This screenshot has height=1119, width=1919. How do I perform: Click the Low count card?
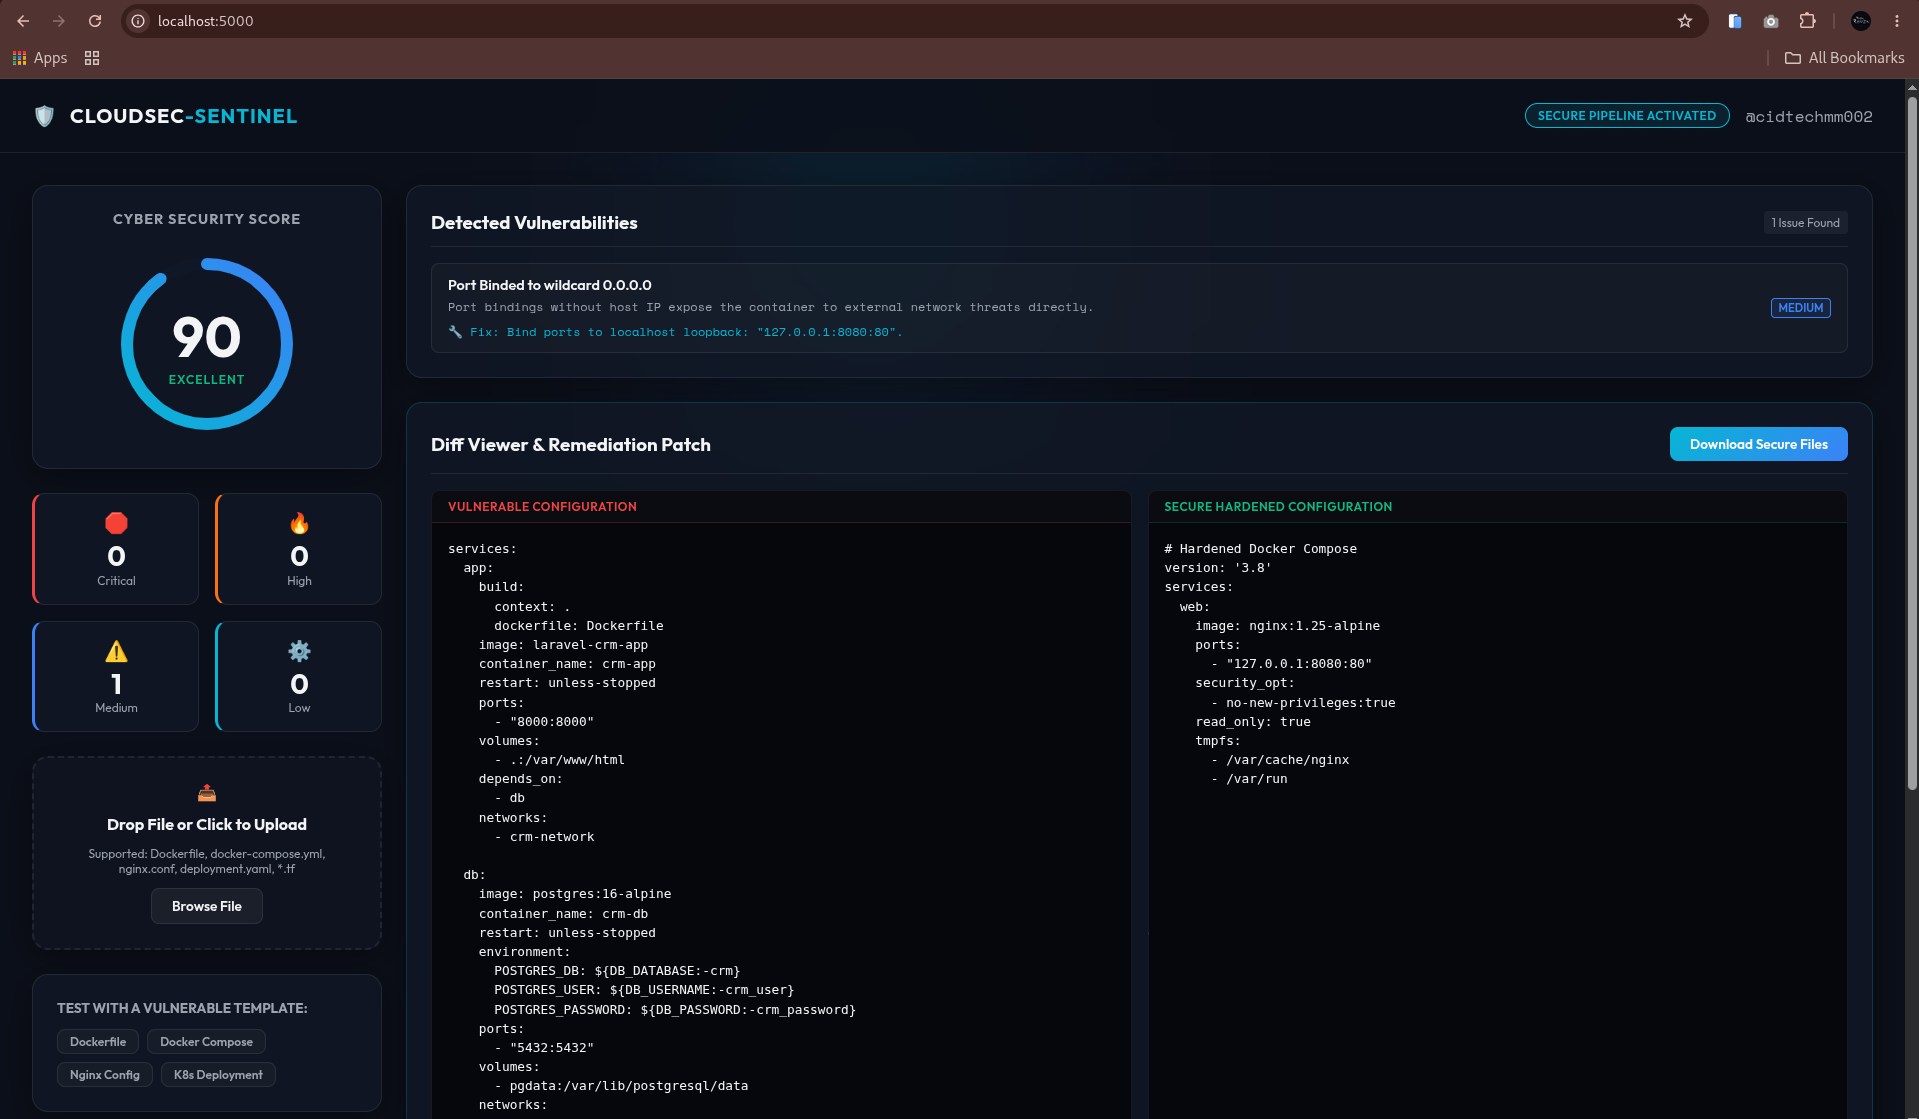[299, 677]
